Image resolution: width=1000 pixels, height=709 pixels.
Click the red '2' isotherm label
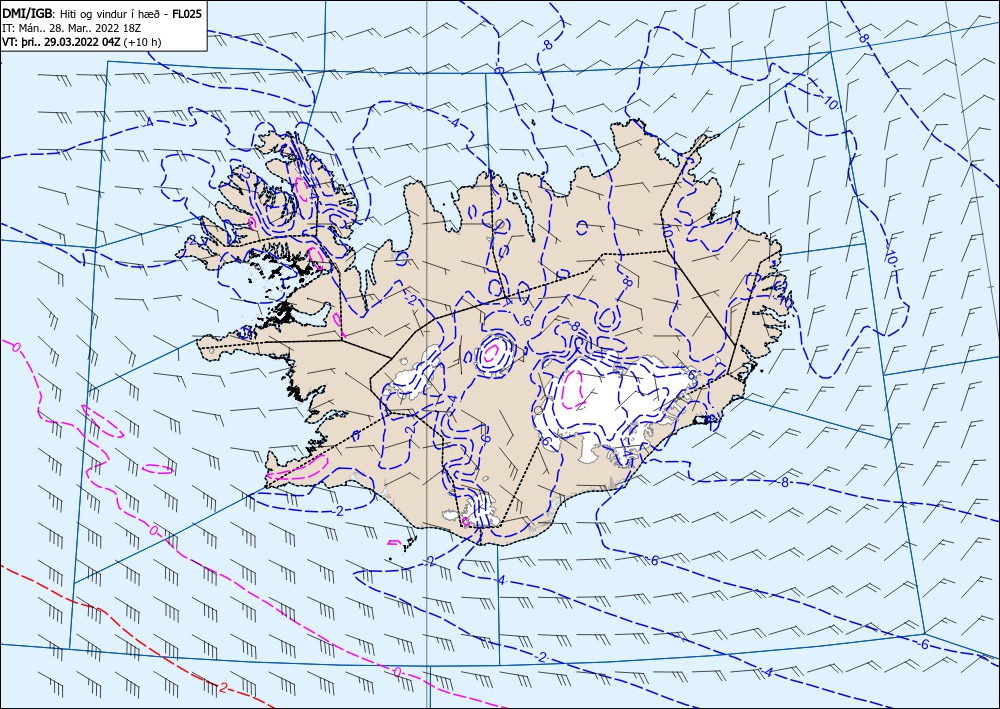[223, 687]
